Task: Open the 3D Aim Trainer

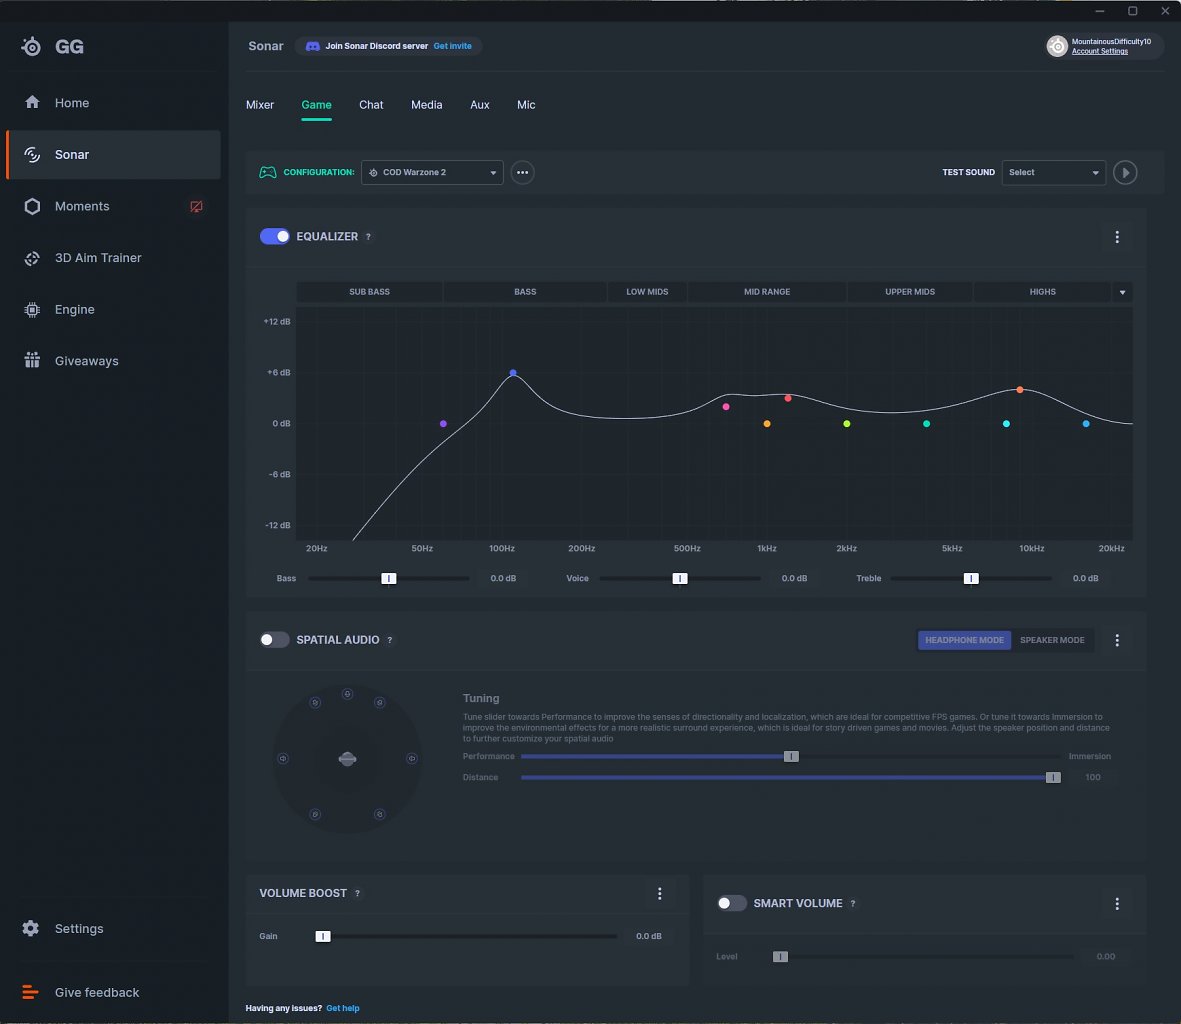Action: click(113, 258)
